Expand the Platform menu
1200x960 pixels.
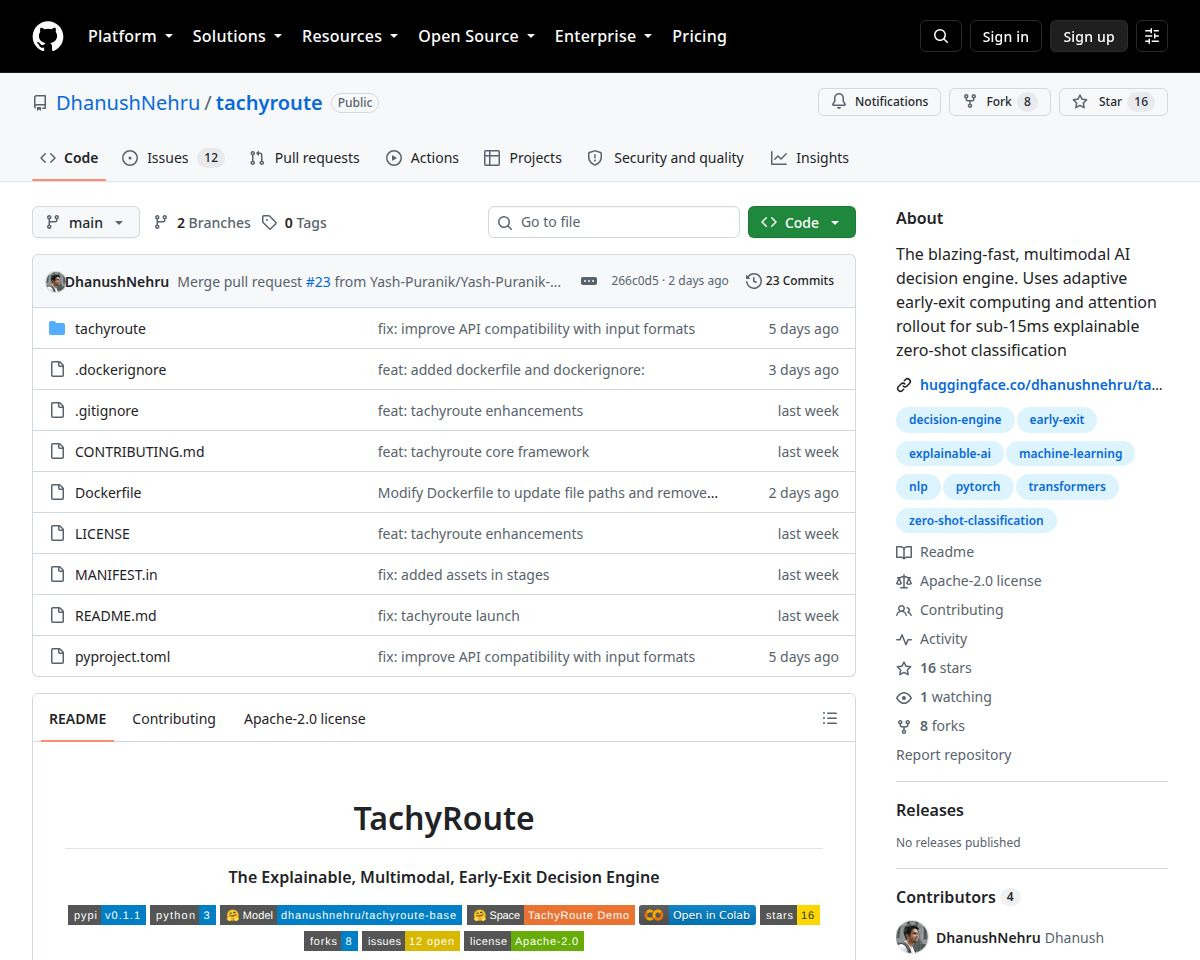(x=130, y=36)
